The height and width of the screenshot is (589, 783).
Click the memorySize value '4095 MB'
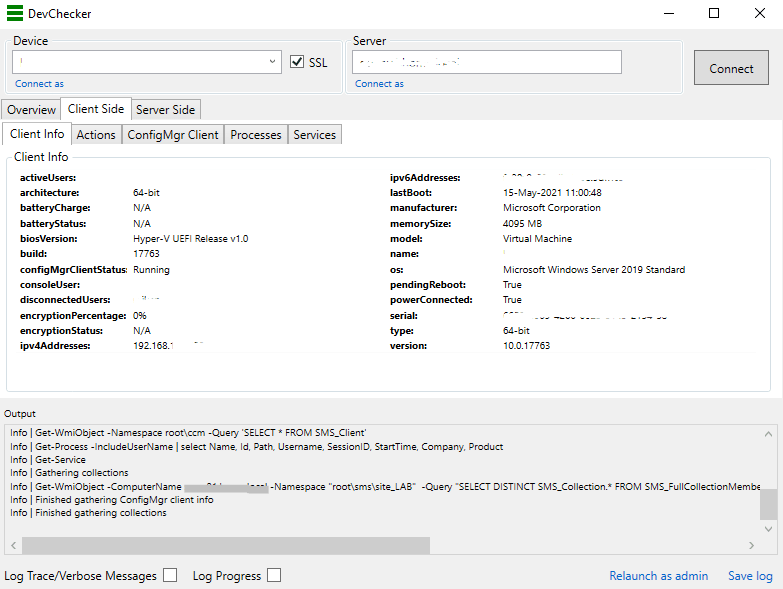(x=522, y=224)
